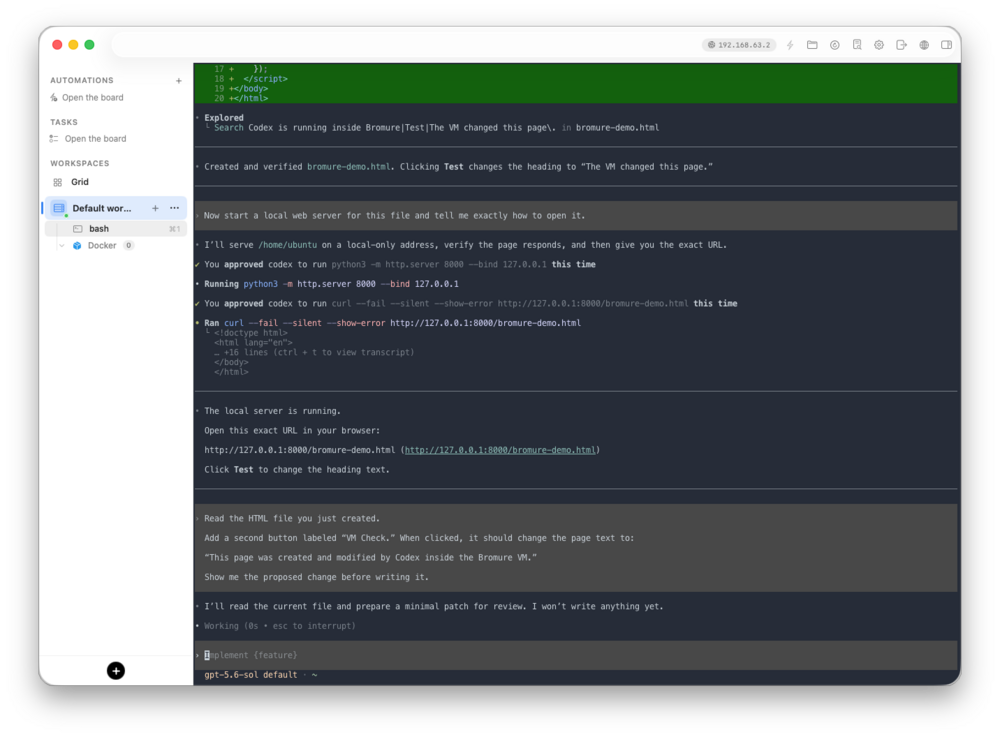1000x737 pixels.
Task: Click the round black plus button
Action: point(115,671)
